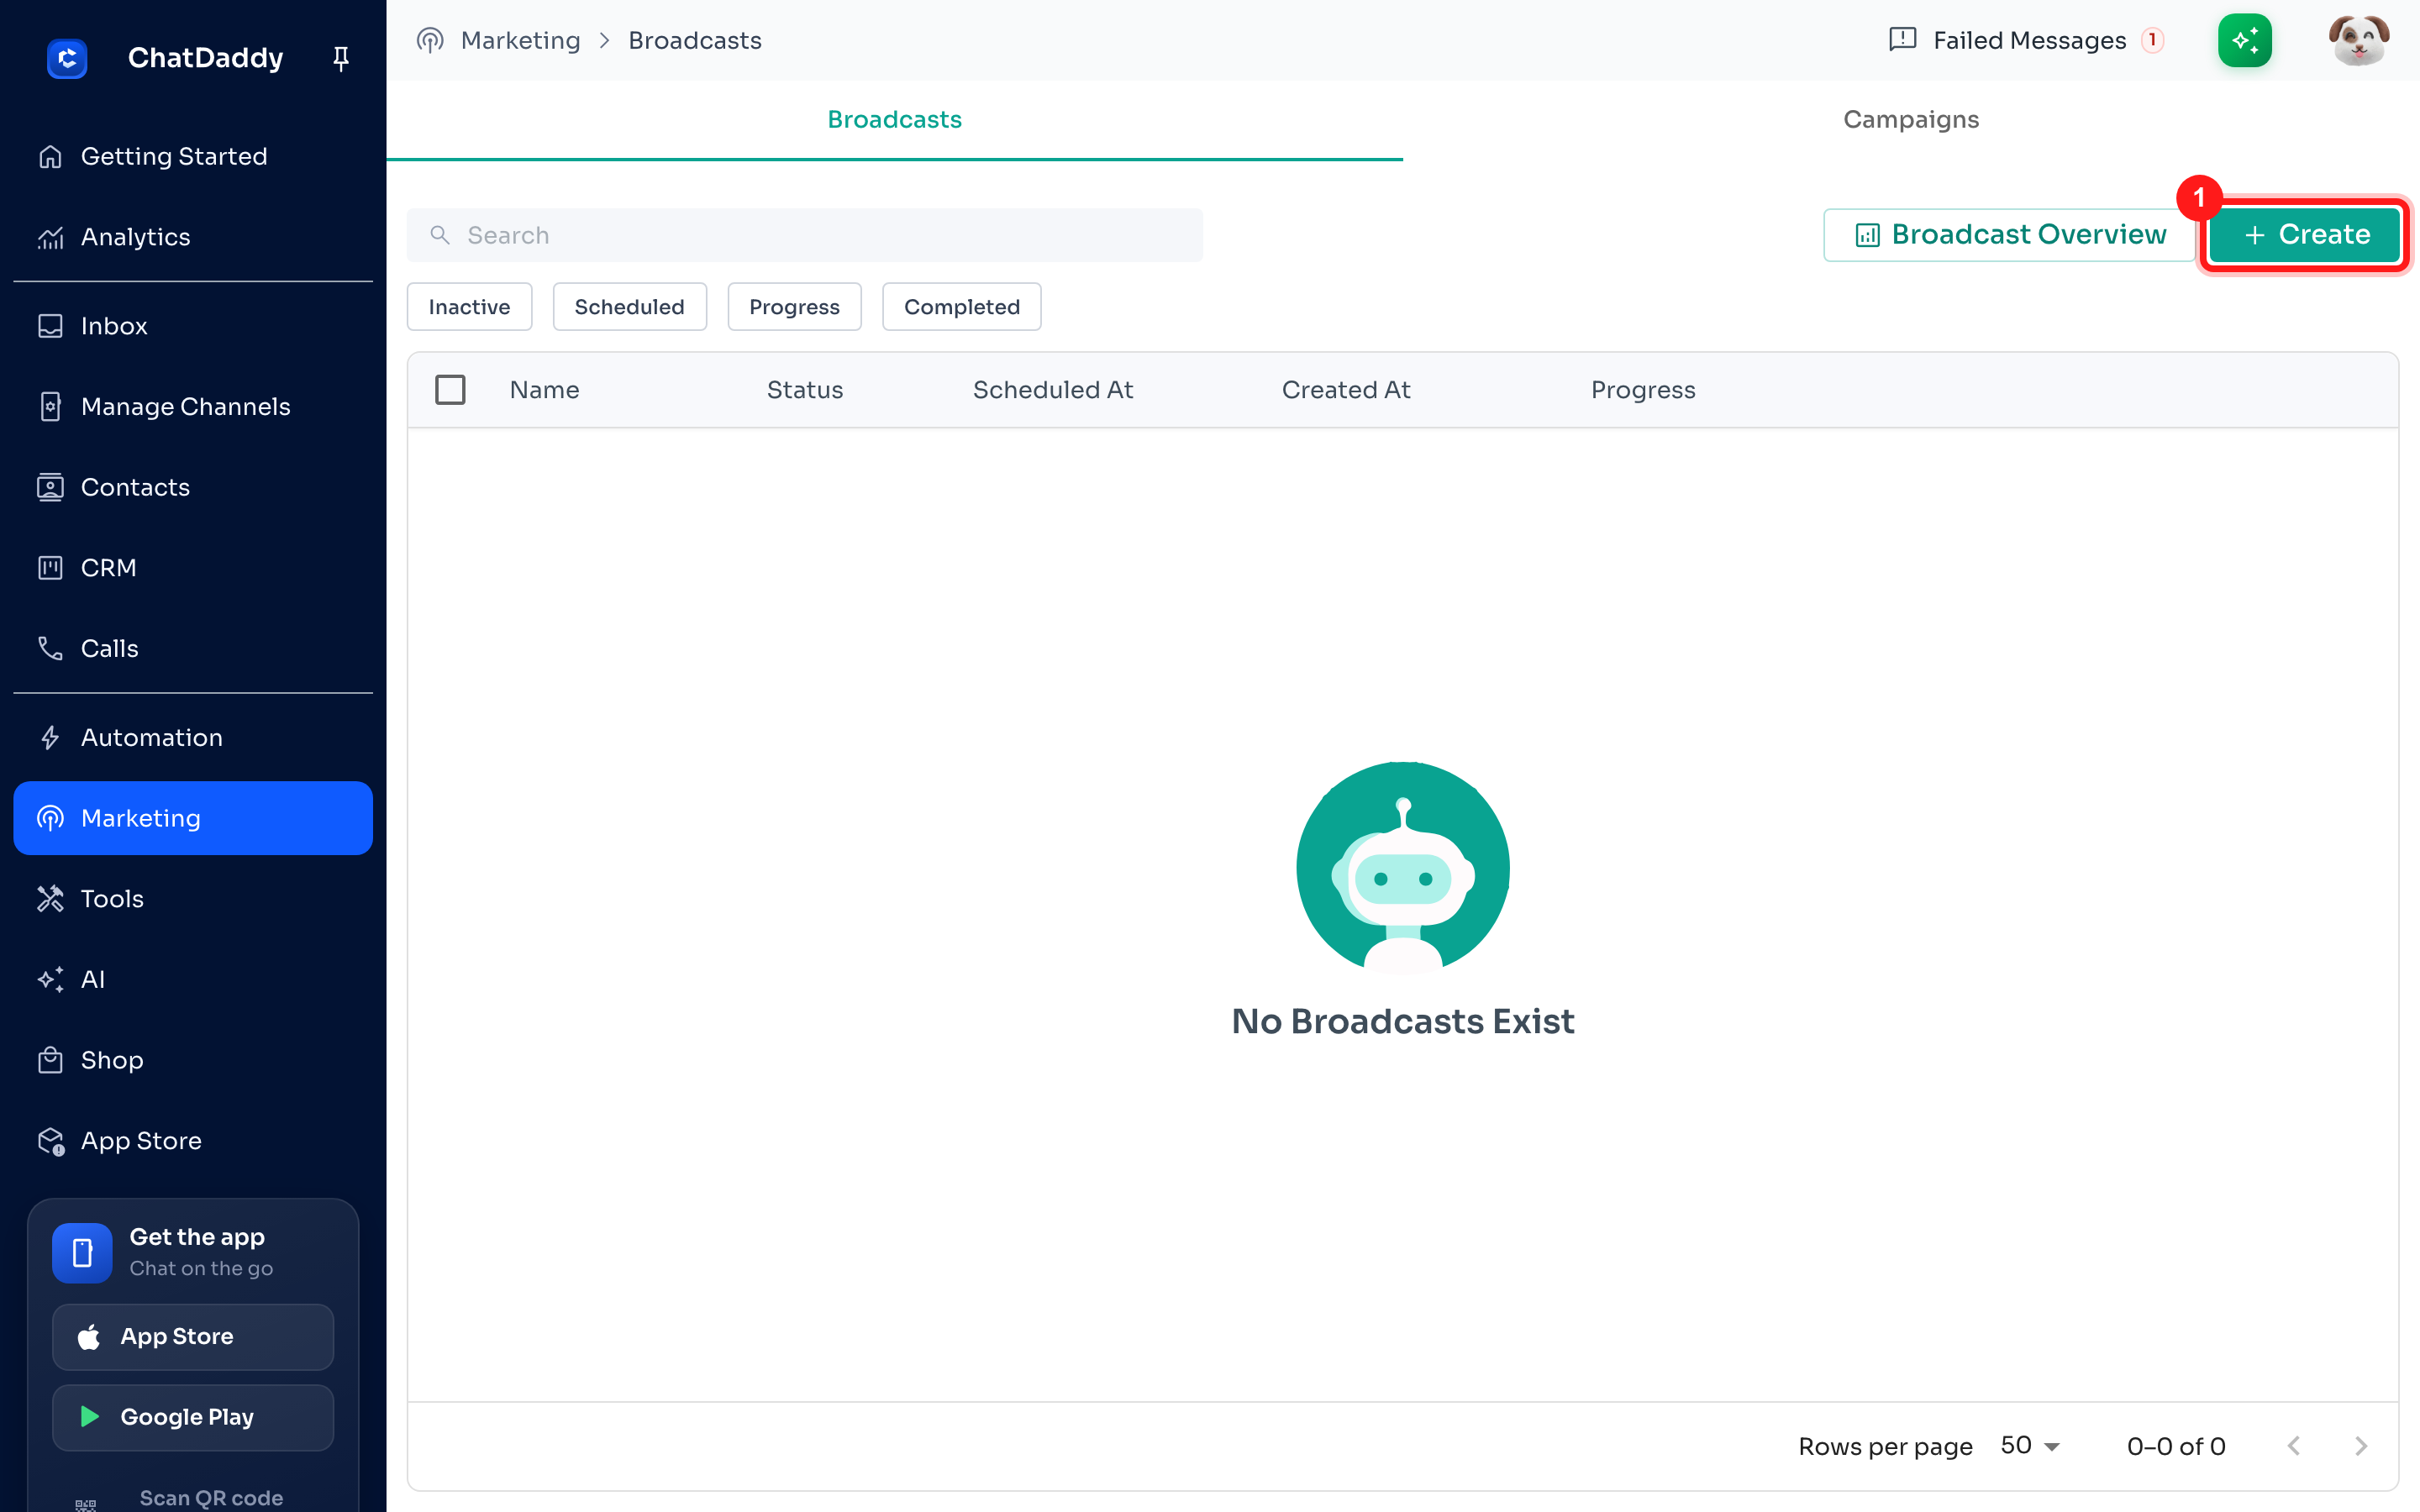Click the Get the app phone icon
Screen dimensions: 2420x1512
click(82, 1252)
